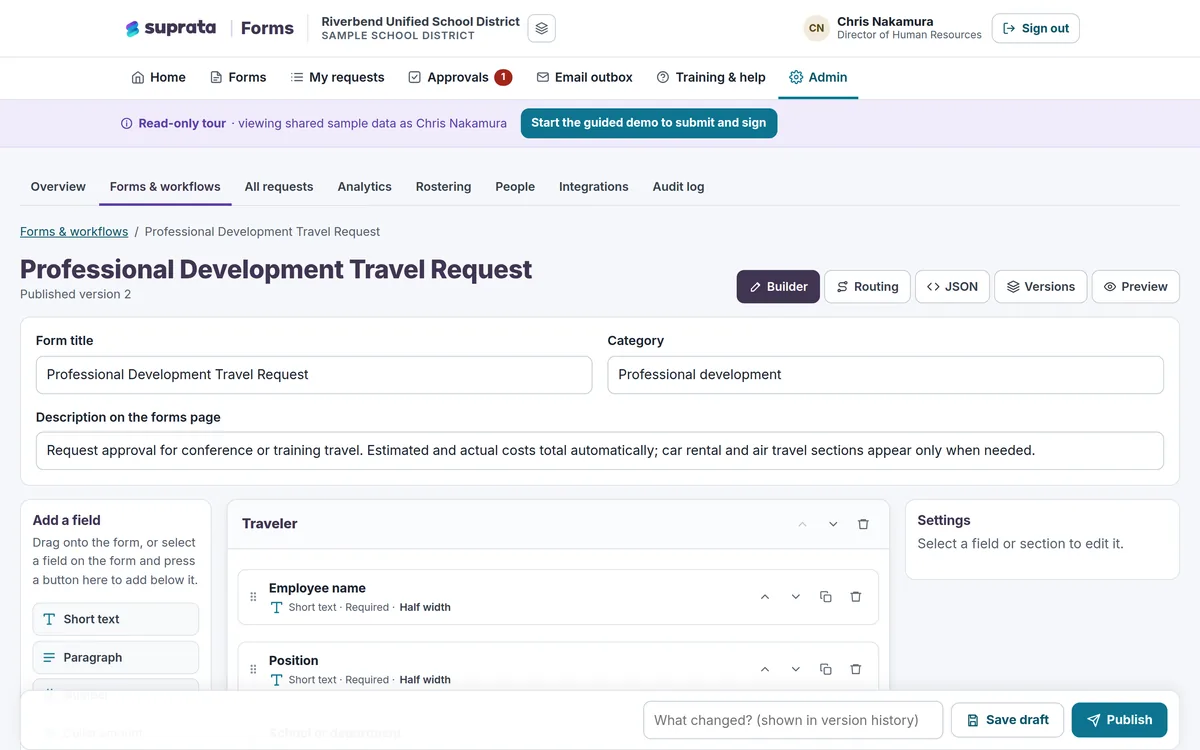Click the district switcher layers icon

tap(541, 28)
